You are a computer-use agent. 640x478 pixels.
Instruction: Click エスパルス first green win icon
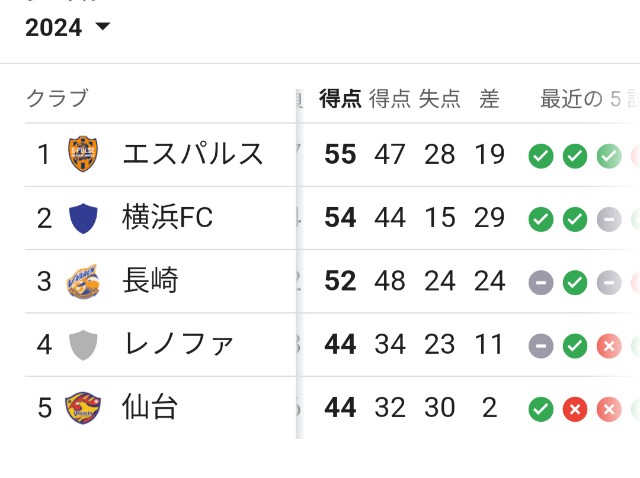tap(541, 156)
